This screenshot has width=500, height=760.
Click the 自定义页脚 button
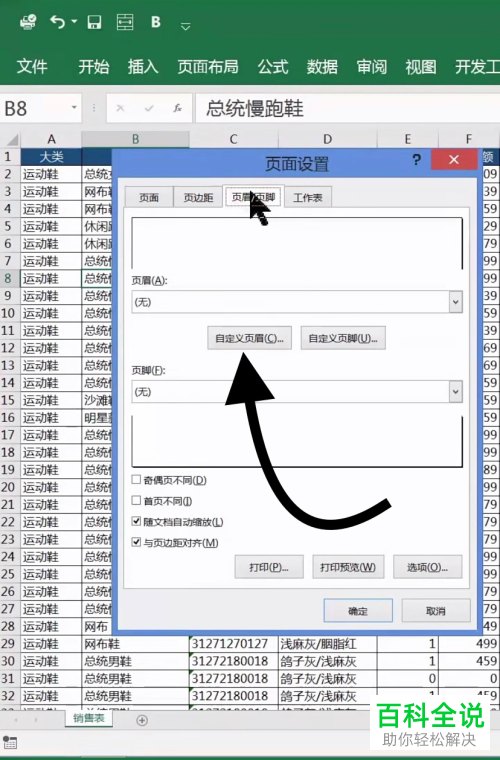(x=343, y=338)
